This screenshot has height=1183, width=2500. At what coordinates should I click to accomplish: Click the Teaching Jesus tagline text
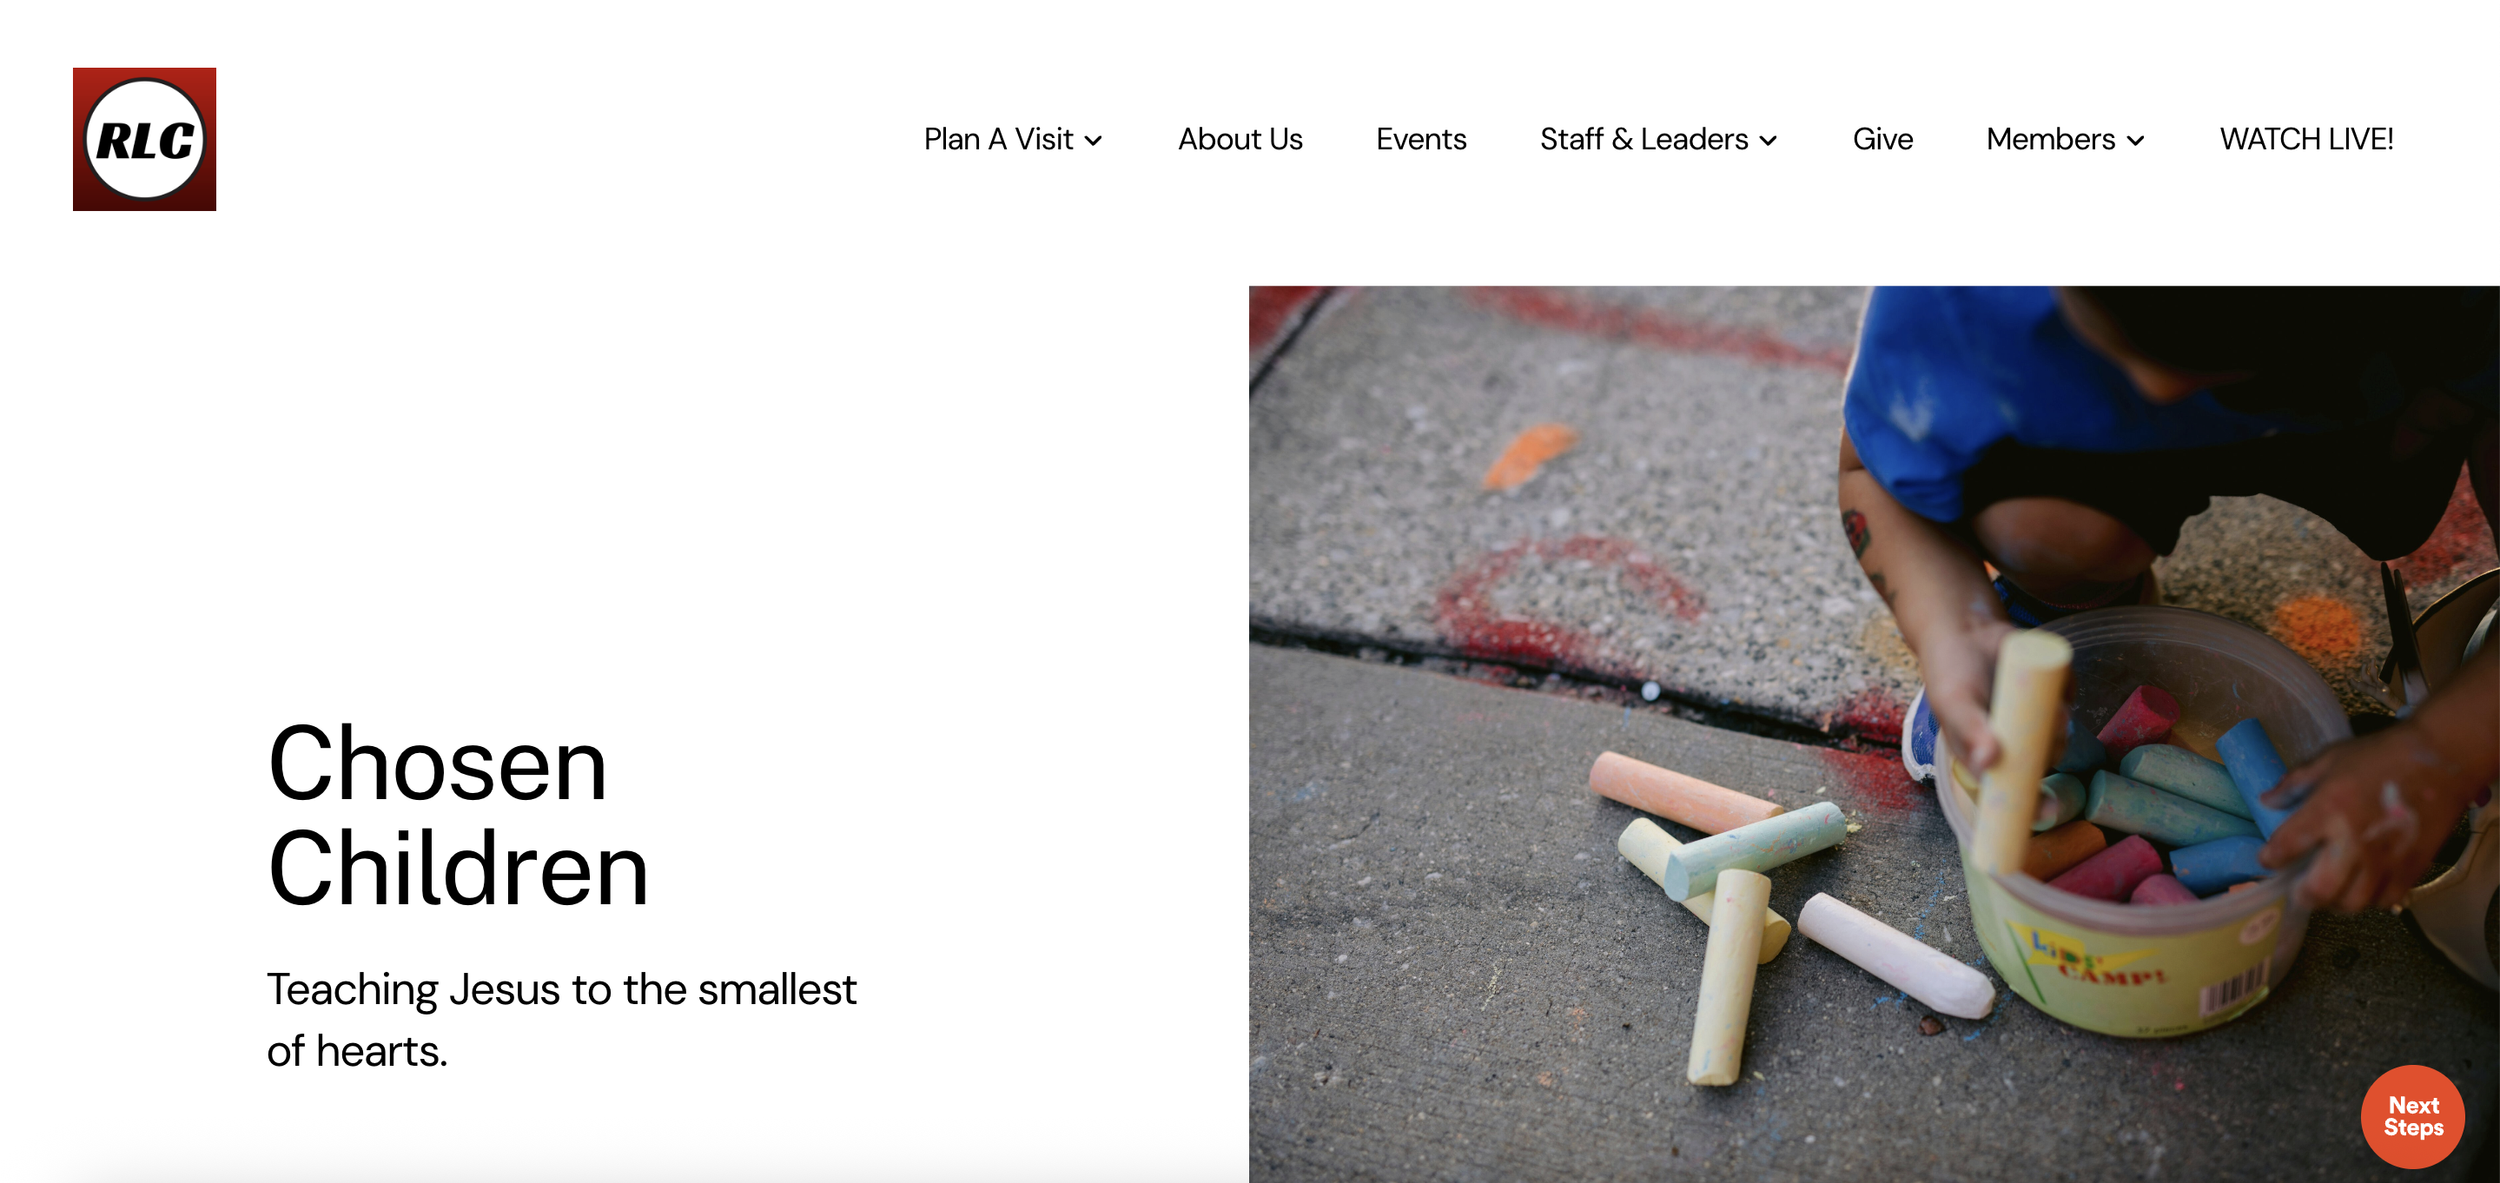click(561, 1020)
